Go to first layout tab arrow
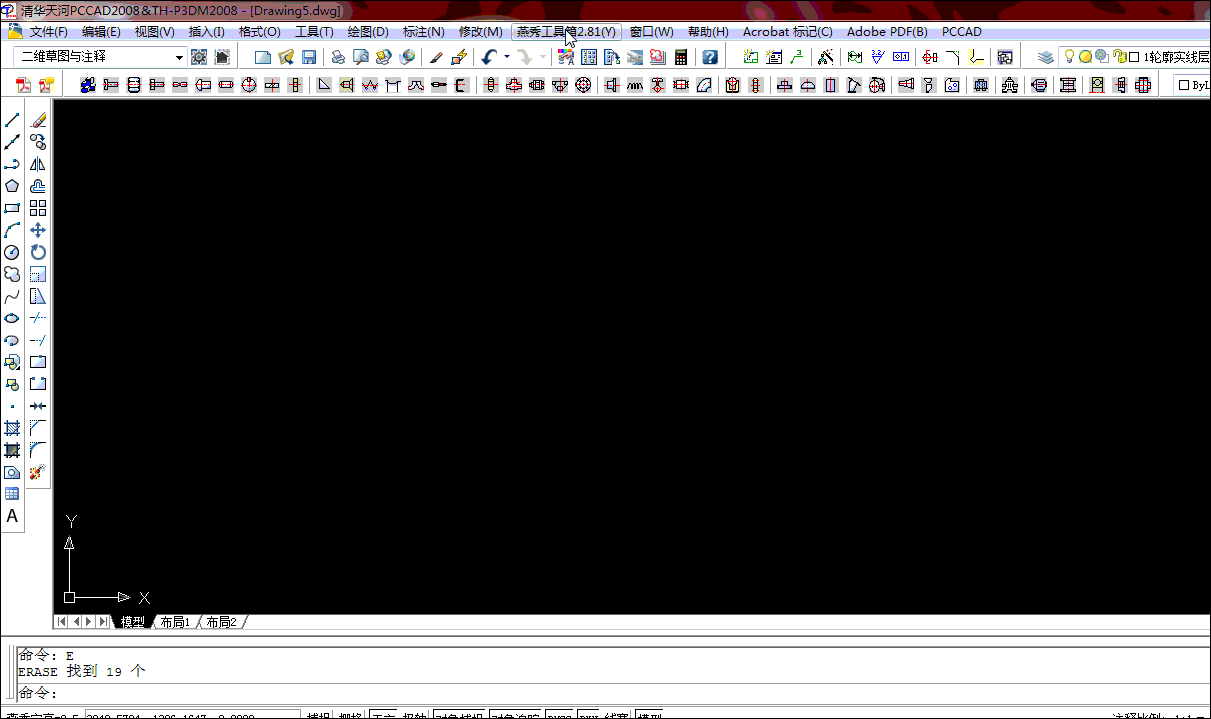Screen dimensions: 1211x719 pyautogui.click(x=62, y=622)
